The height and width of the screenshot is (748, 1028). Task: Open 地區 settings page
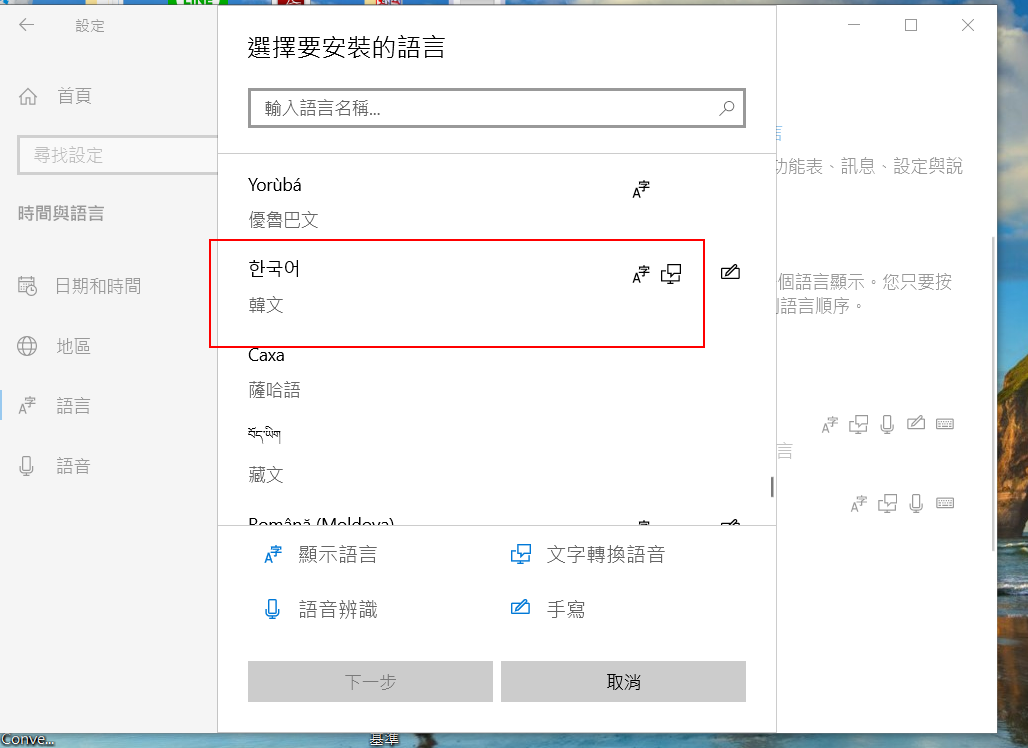point(73,346)
